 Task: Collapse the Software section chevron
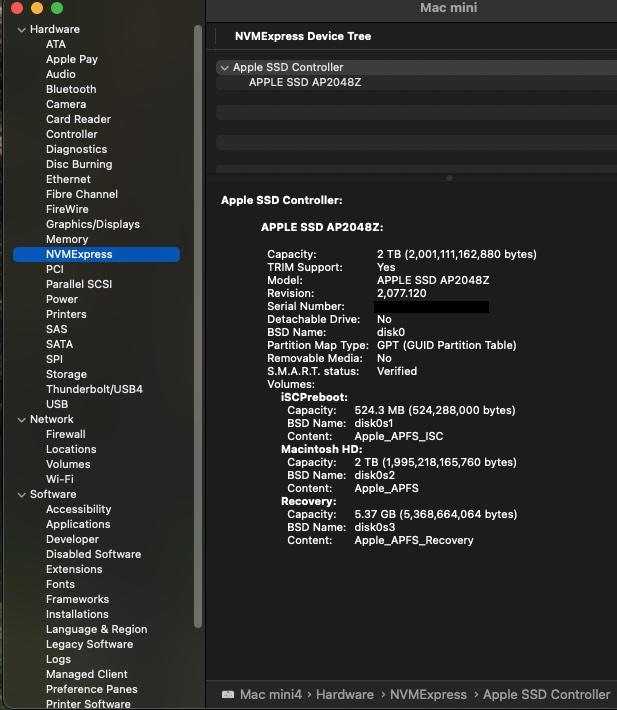(x=21, y=495)
